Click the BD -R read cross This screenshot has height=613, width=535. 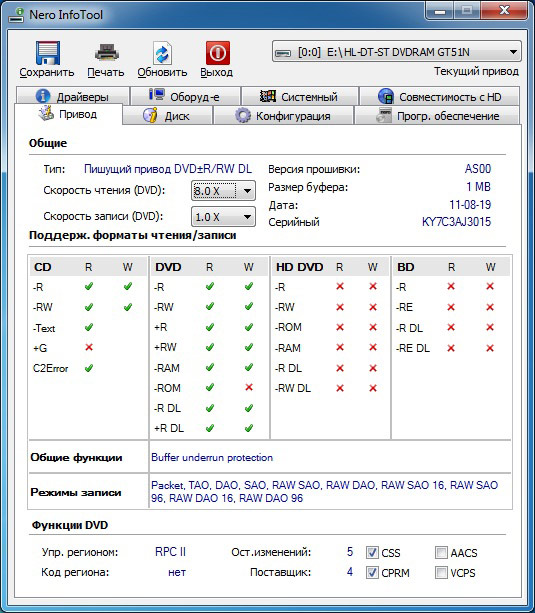click(x=451, y=287)
